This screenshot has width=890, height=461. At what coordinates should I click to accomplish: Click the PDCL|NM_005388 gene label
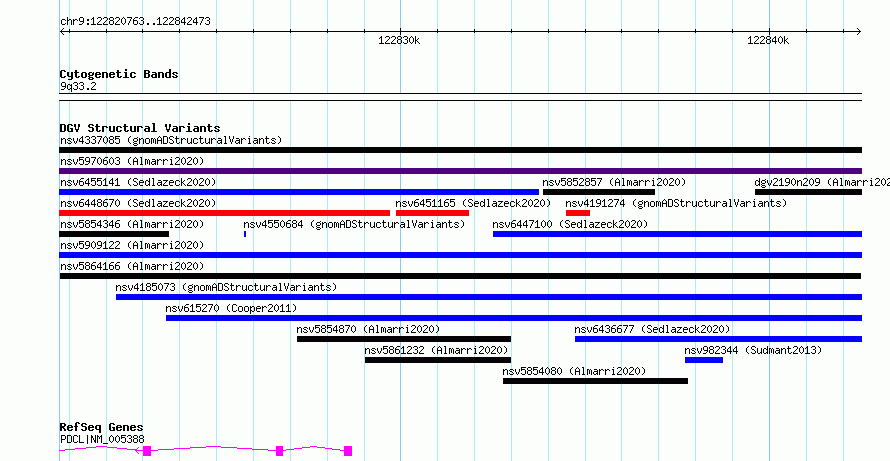(x=102, y=439)
